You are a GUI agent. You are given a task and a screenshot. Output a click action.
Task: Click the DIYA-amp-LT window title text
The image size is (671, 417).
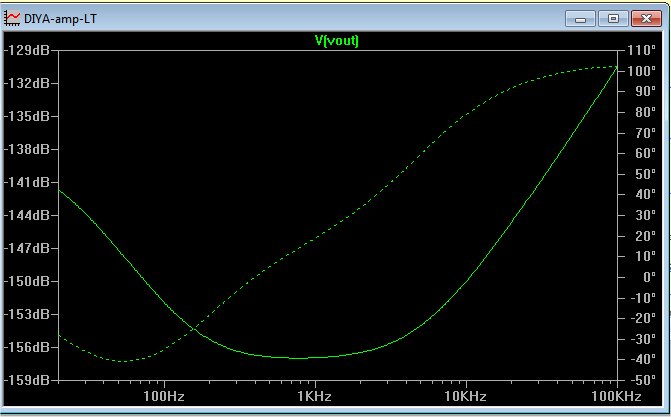pos(60,19)
